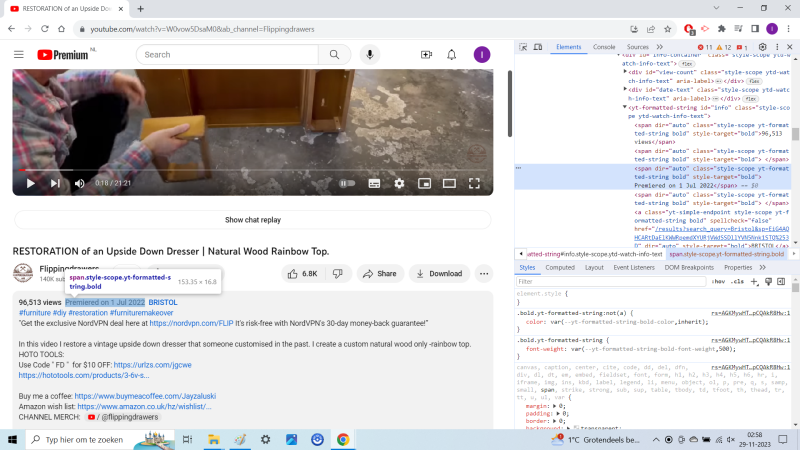Enter fullscreen on the video player
Viewport: 800px width, 450px height.
click(x=475, y=183)
